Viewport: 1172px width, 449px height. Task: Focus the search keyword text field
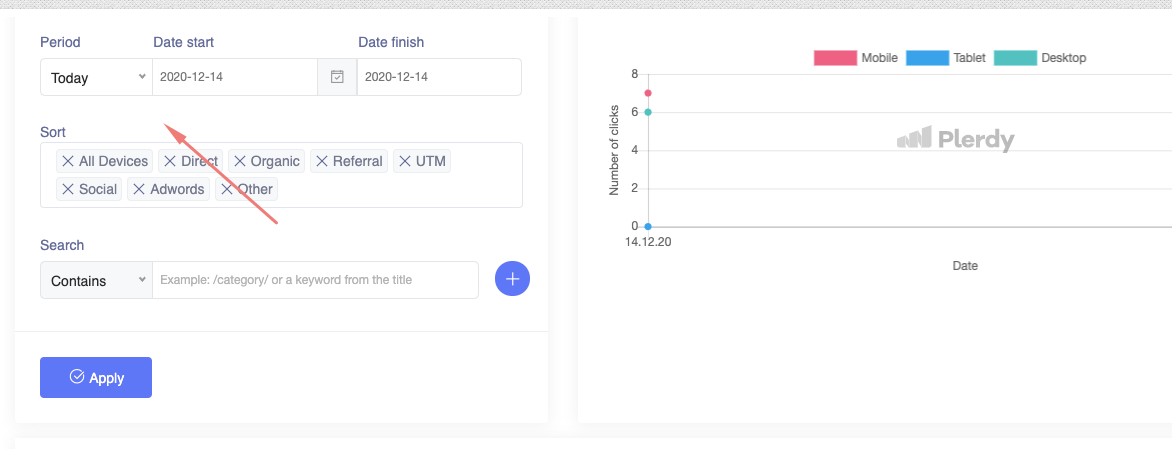315,280
